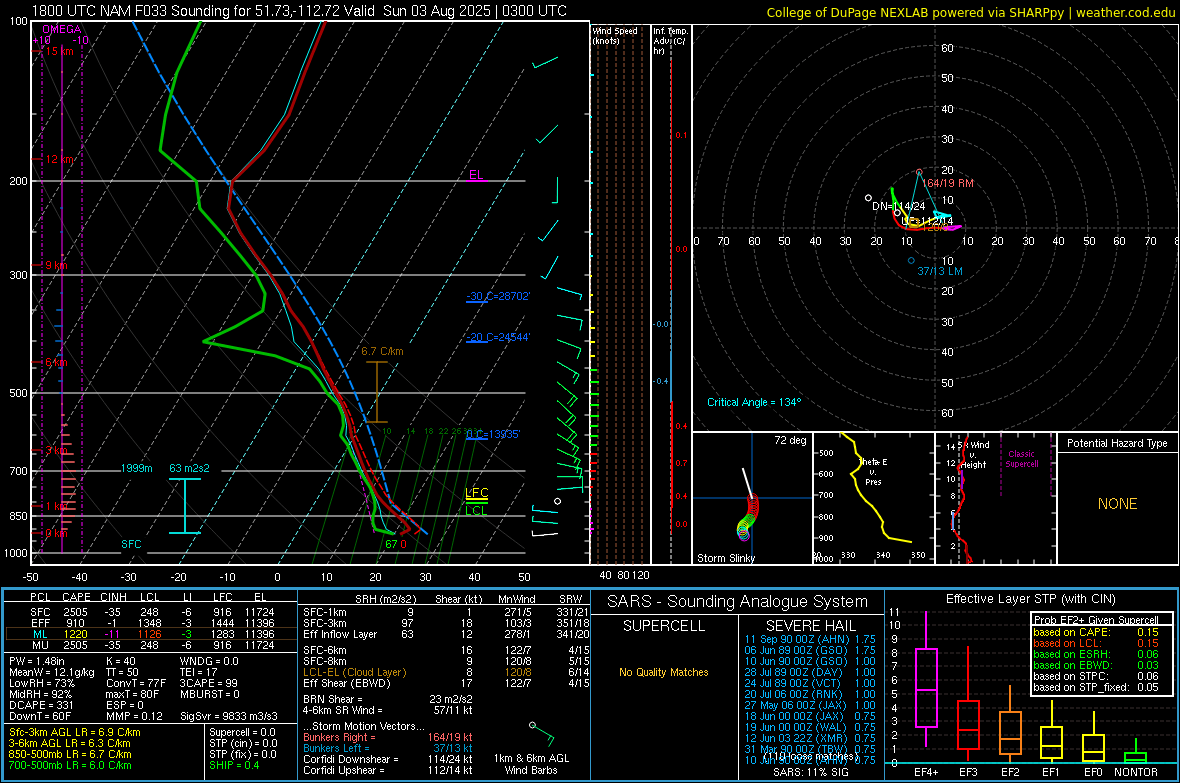Click the '12 km' height marker
The width and height of the screenshot is (1180, 783).
[59, 160]
